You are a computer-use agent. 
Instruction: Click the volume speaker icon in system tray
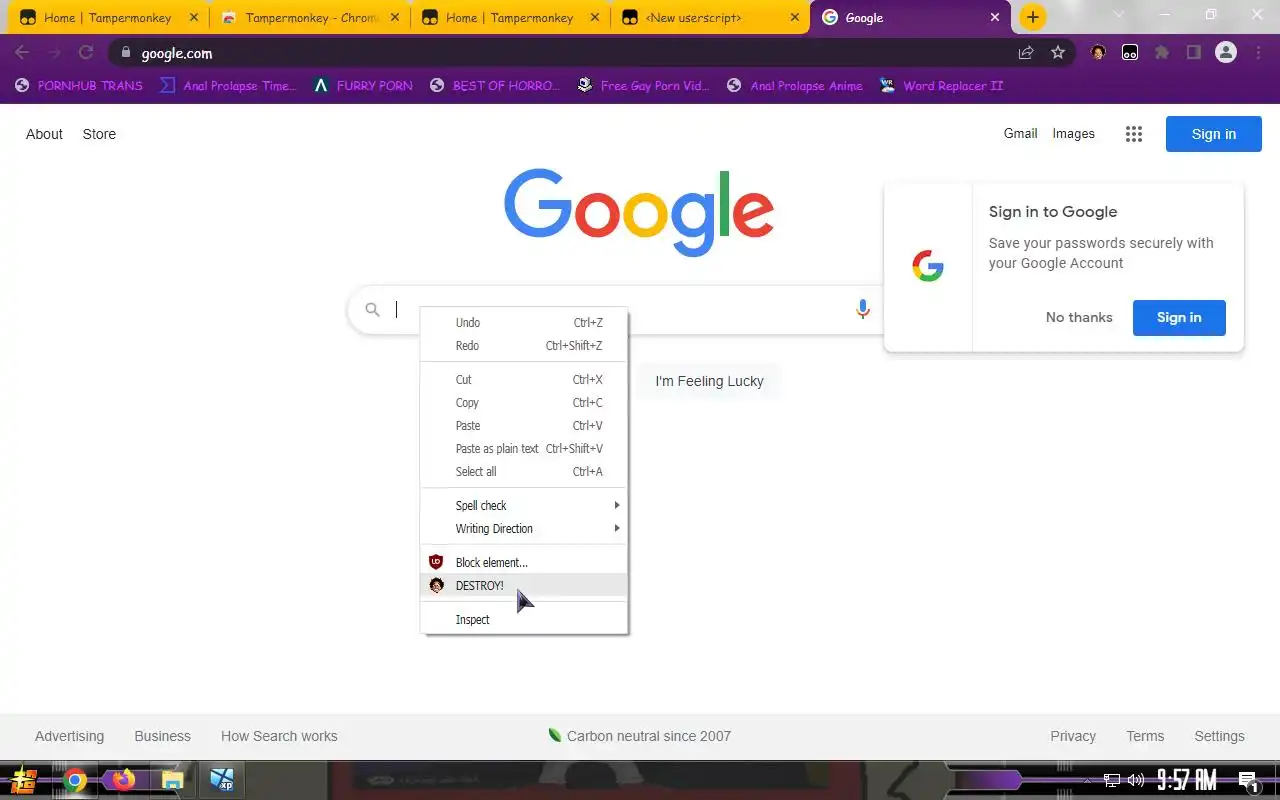coord(1136,780)
